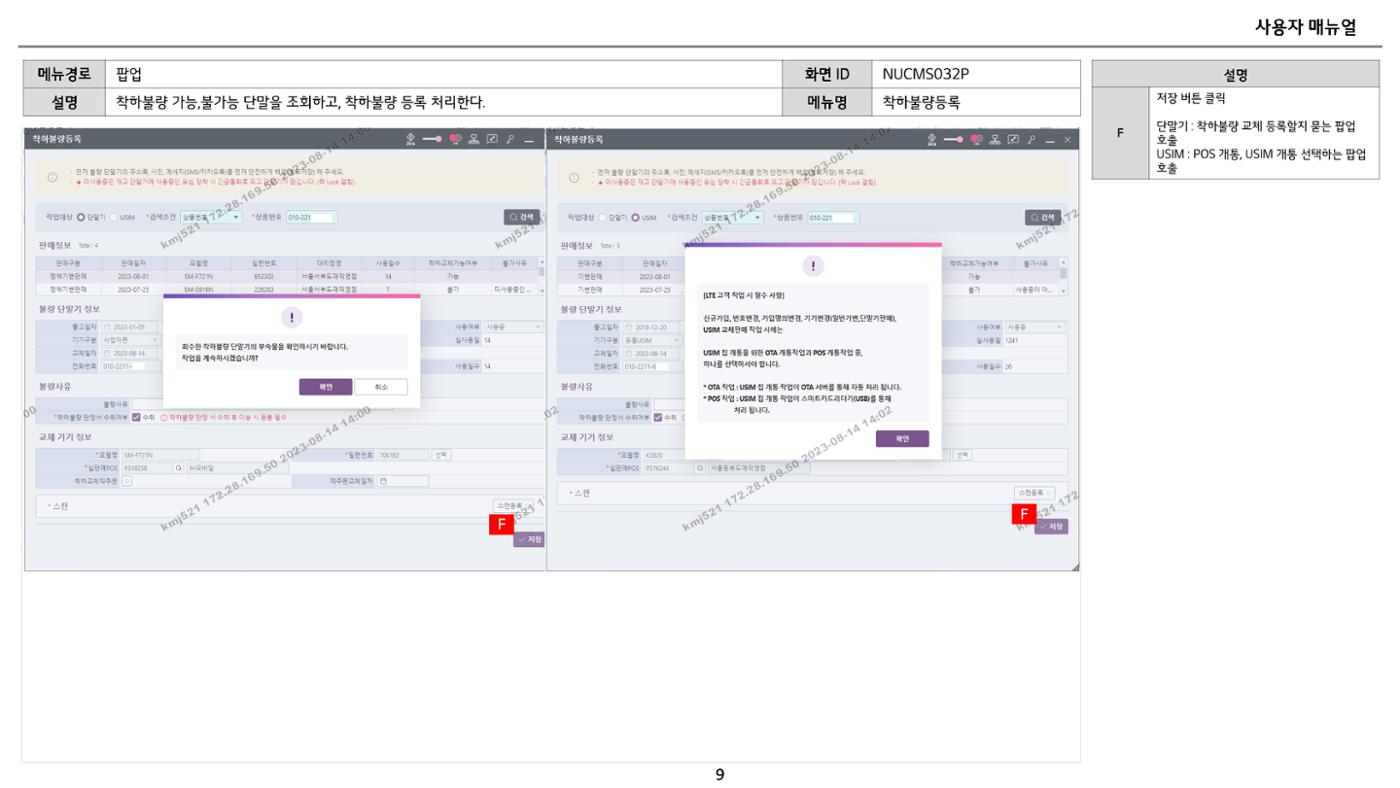1400x788 pixels.
Task: Click 전화번호 field 010-2211 in left window
Action: coord(130,365)
